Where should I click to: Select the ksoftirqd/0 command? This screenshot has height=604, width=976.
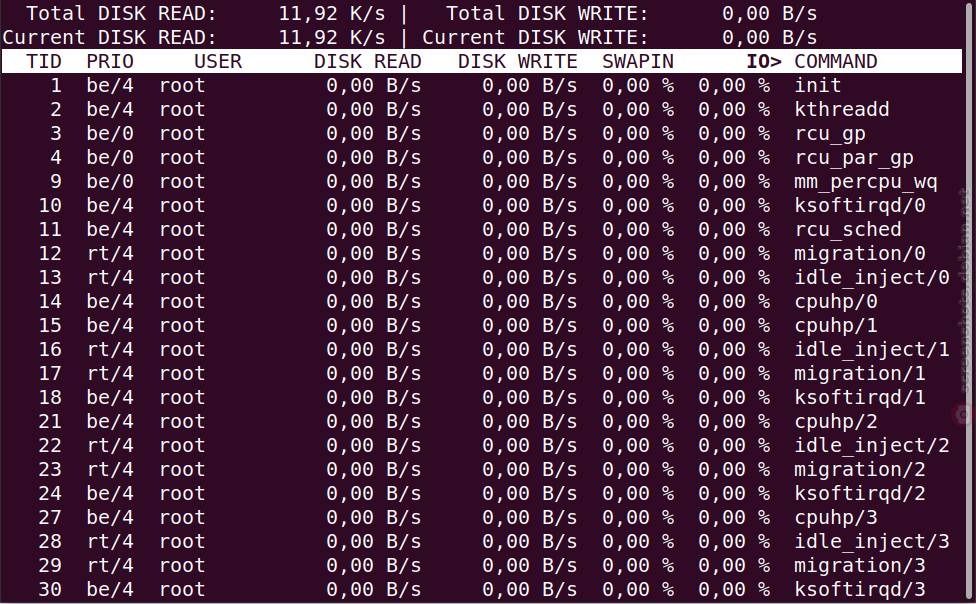click(x=860, y=205)
